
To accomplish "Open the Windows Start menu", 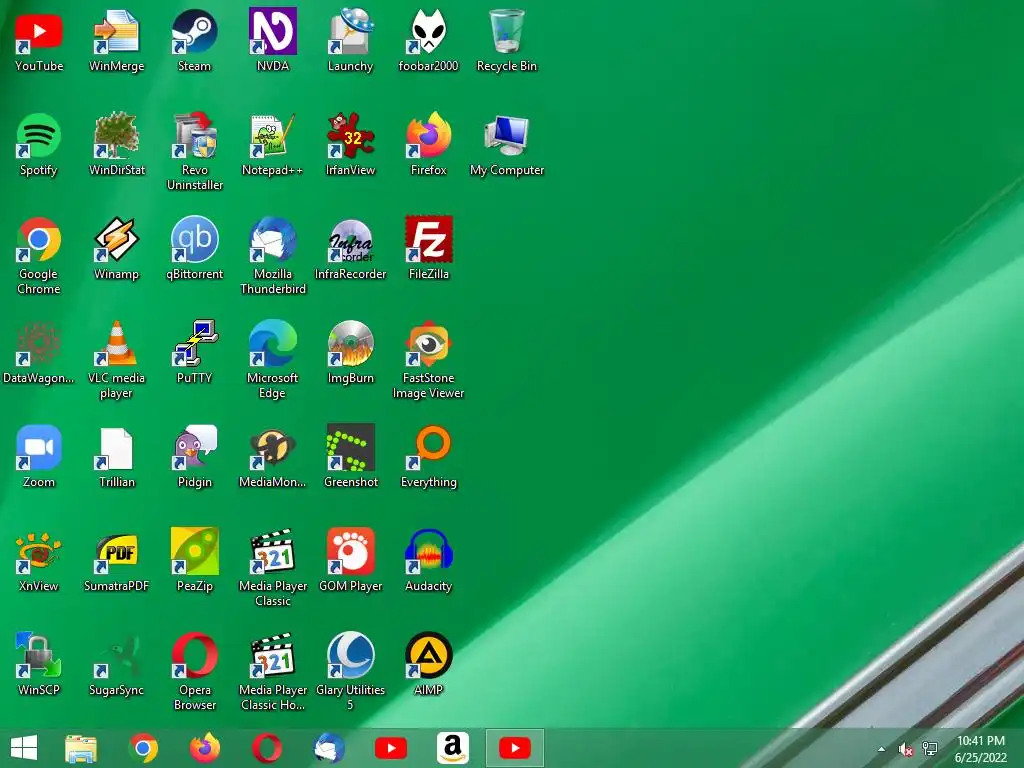I will coord(24,748).
